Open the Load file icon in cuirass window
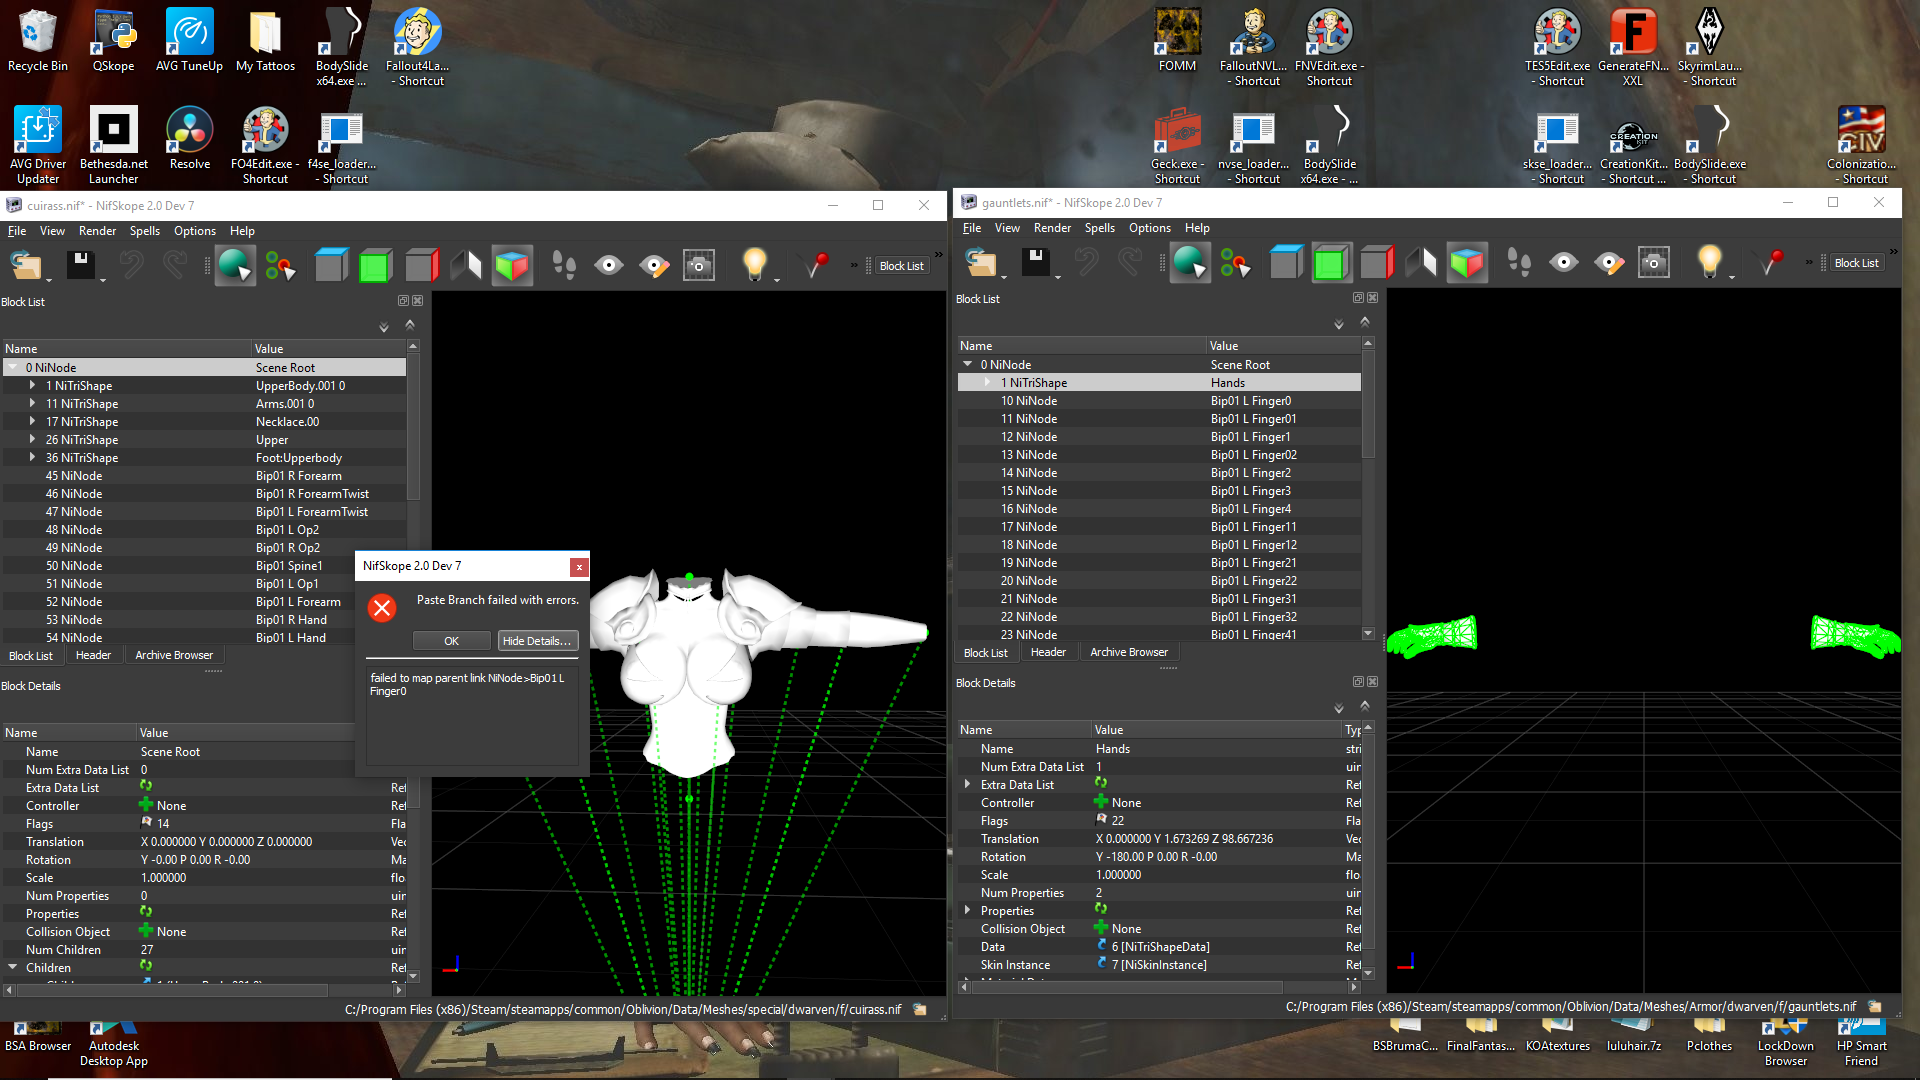1920x1080 pixels. 25,265
